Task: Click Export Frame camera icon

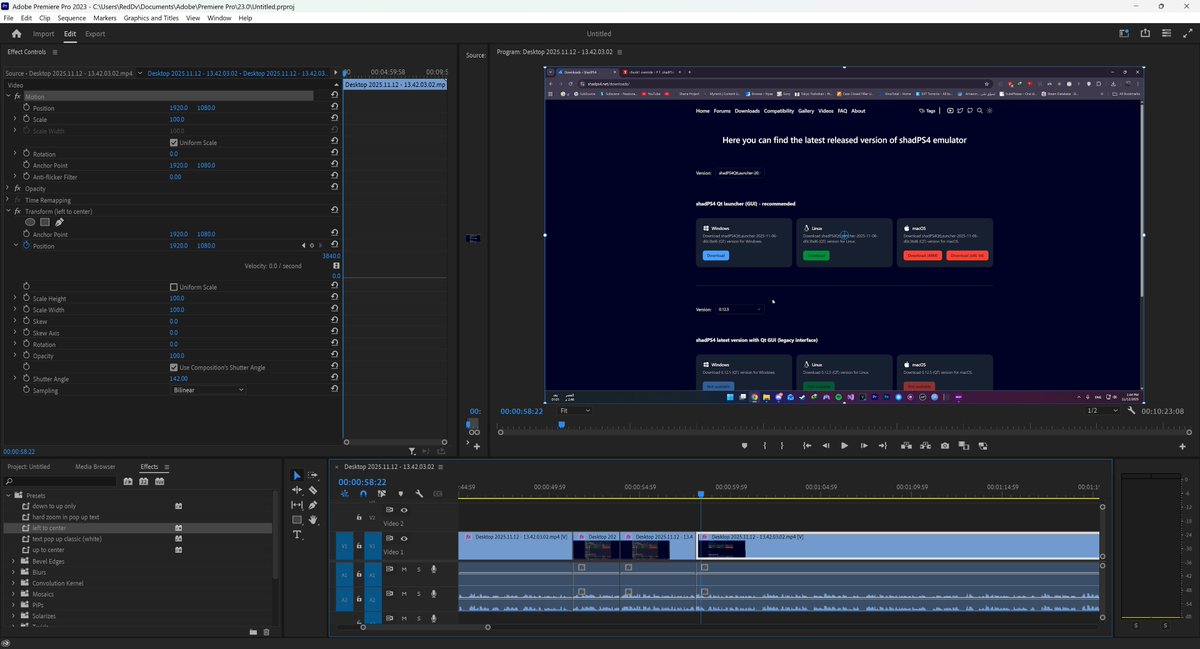Action: click(945, 446)
